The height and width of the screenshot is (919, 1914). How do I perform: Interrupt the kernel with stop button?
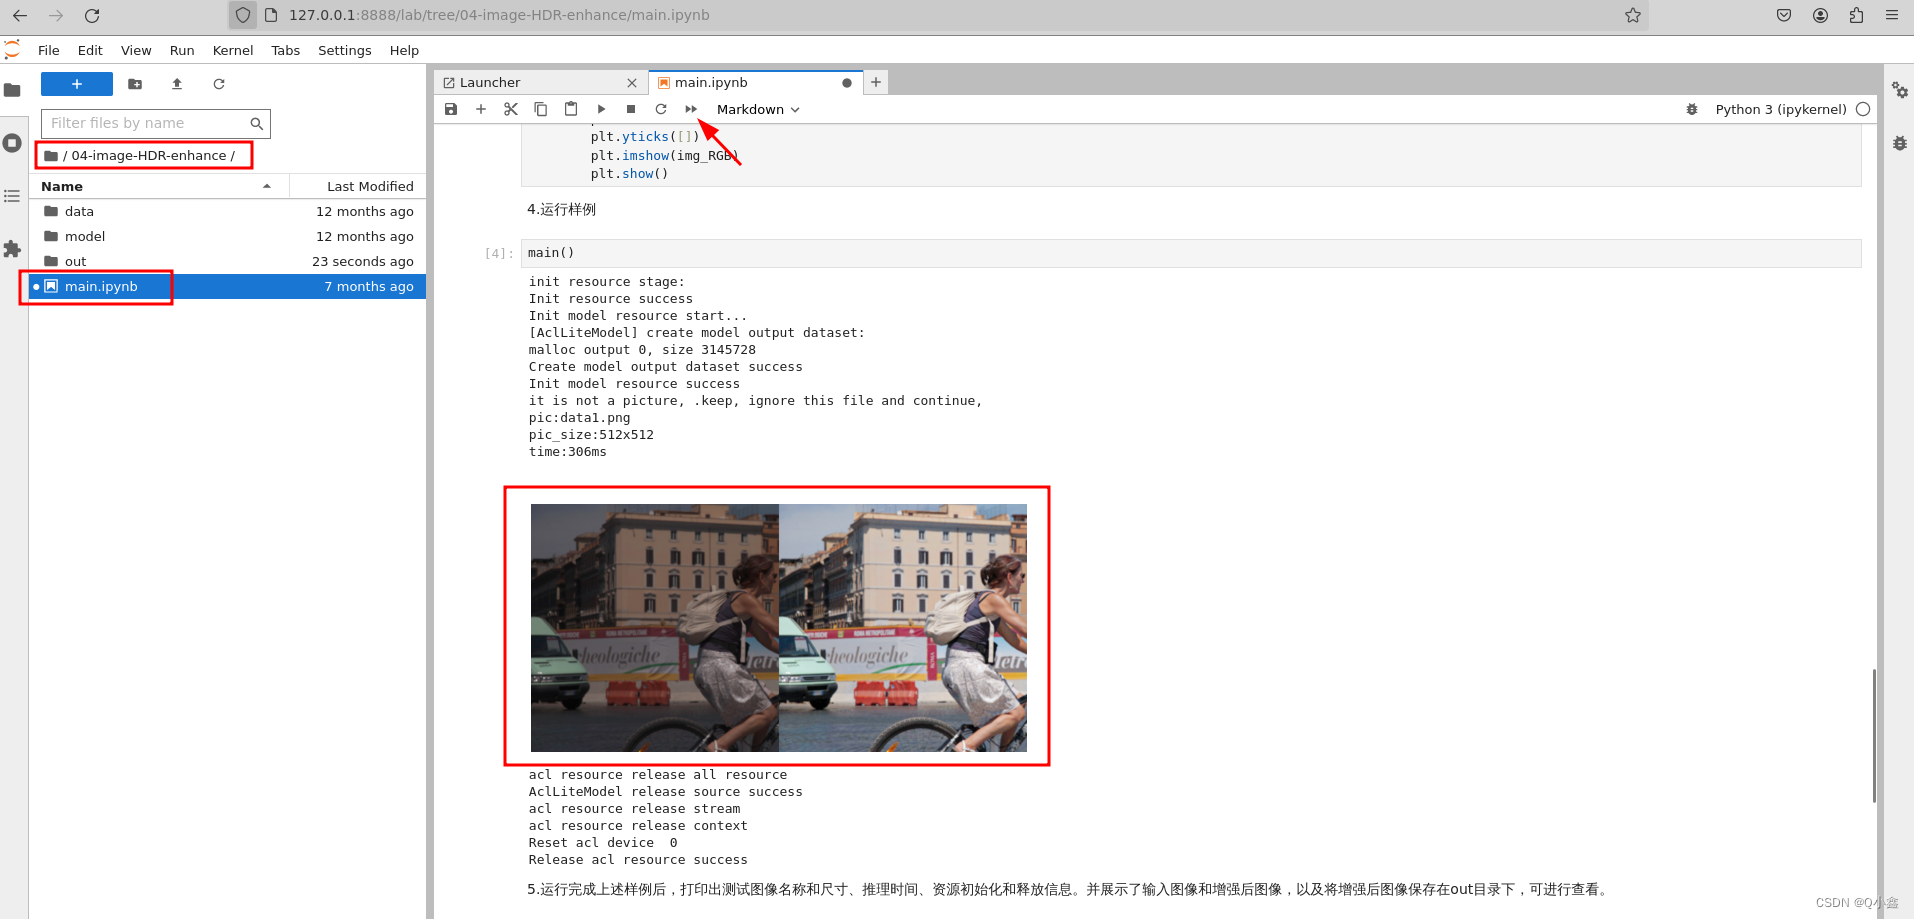coord(631,109)
